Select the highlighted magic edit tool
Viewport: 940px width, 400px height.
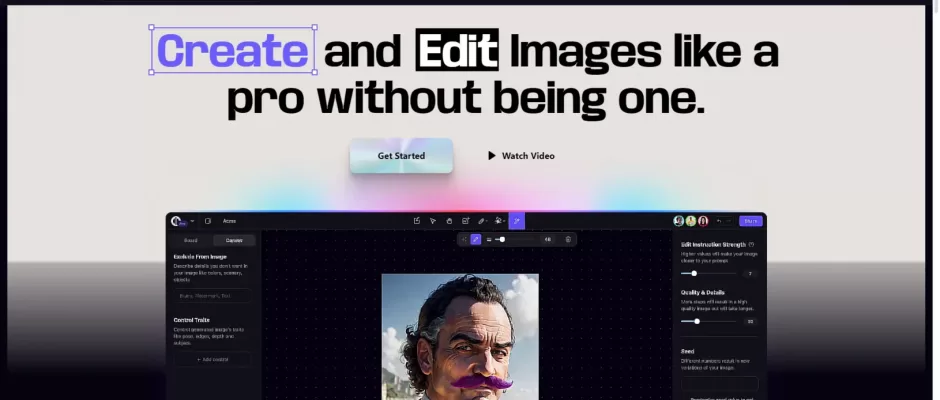[x=517, y=221]
